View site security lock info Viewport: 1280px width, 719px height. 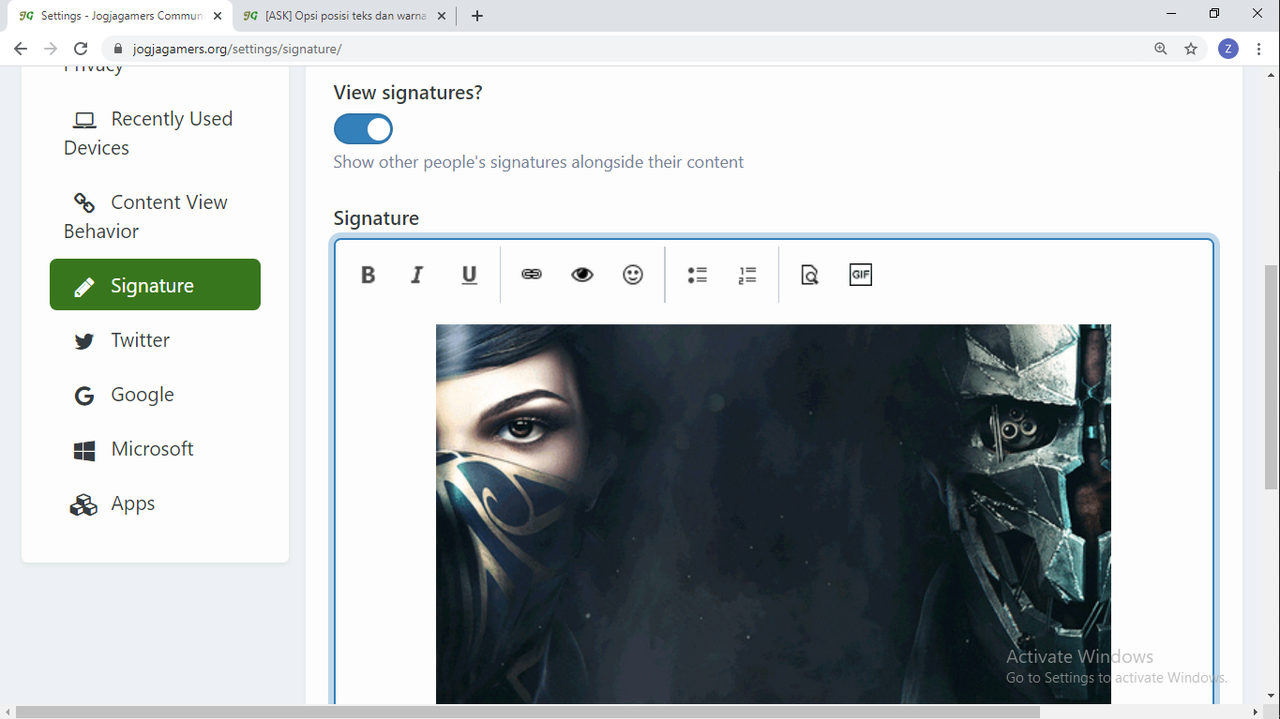tap(118, 48)
